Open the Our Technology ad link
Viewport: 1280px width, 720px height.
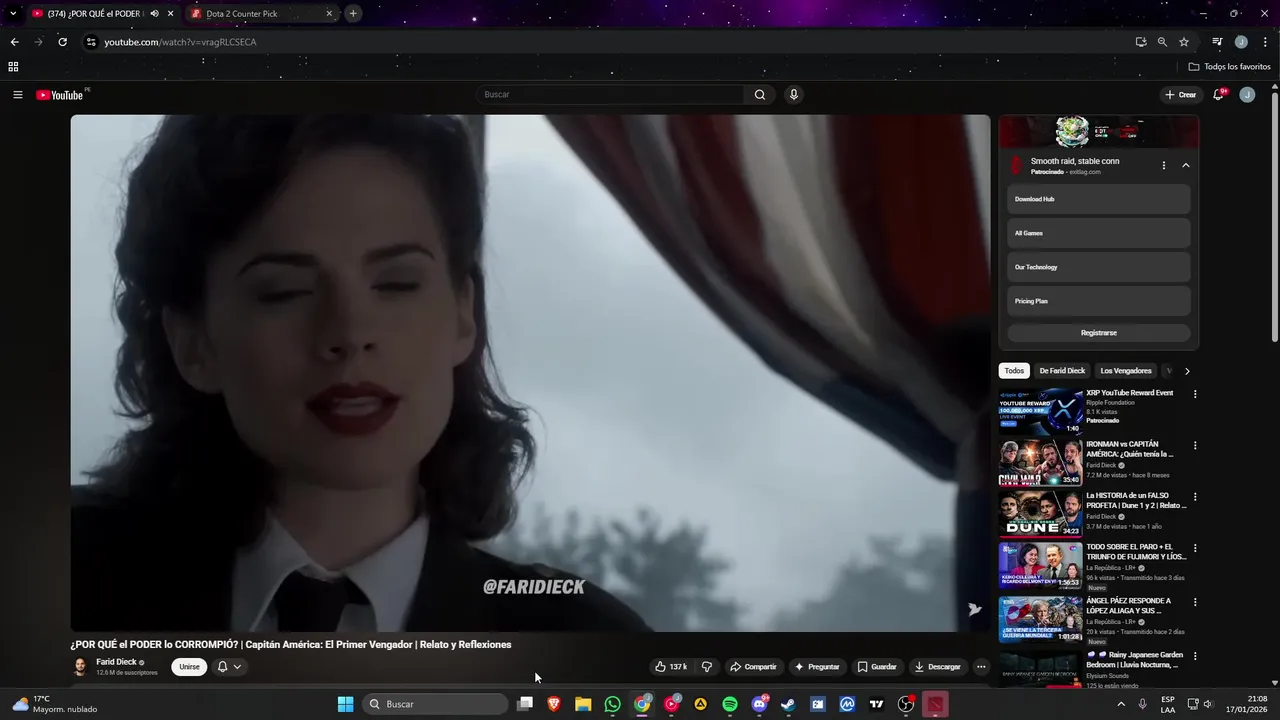pyautogui.click(x=1099, y=267)
